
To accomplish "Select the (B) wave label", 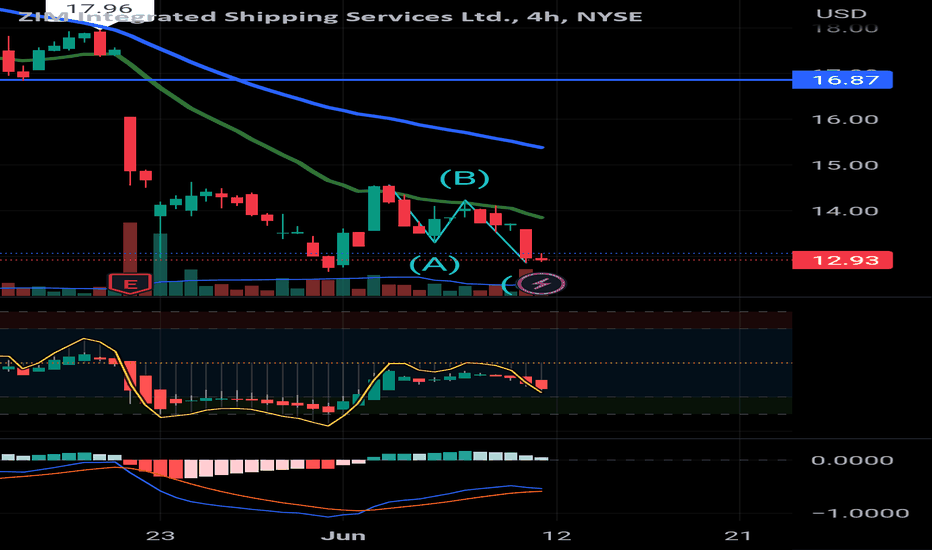I will point(464,178).
